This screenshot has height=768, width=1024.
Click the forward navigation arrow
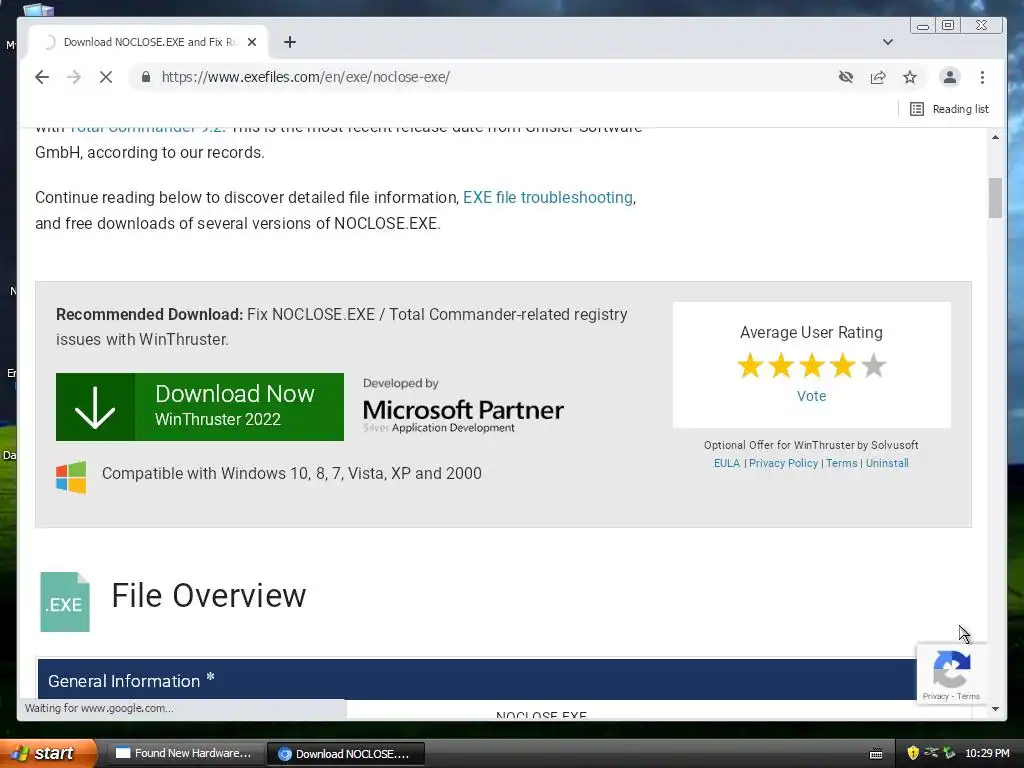[x=74, y=77]
